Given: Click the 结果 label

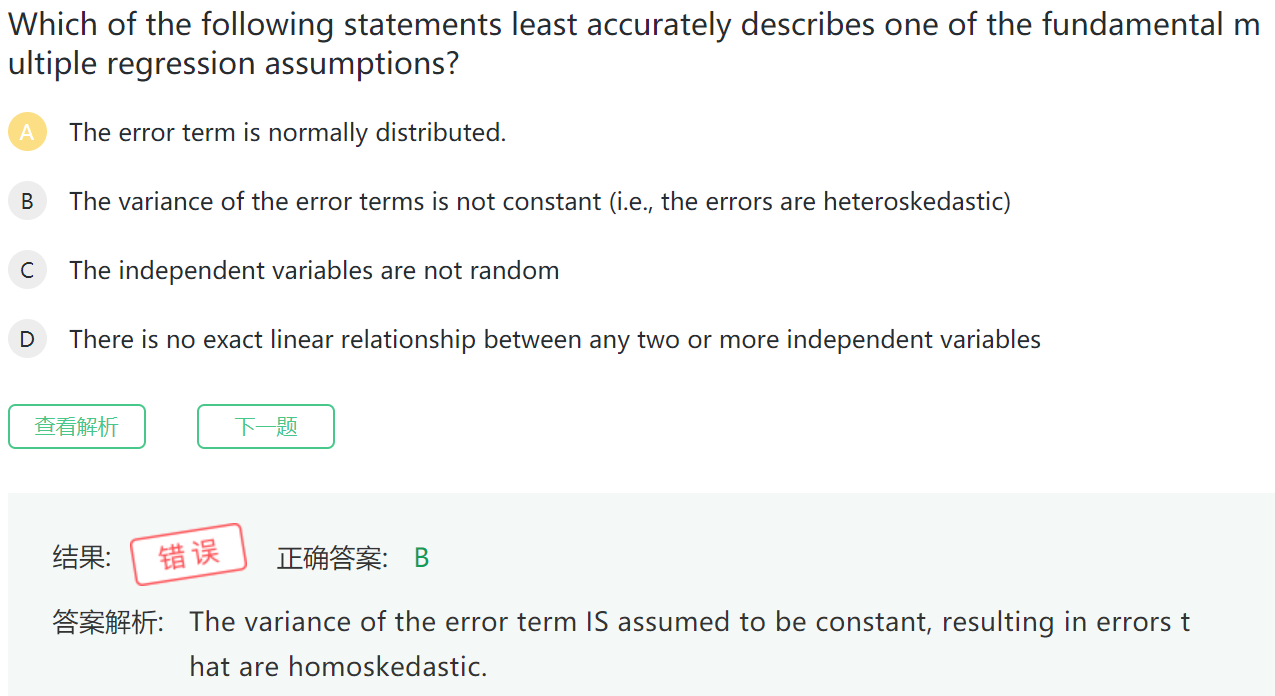Looking at the screenshot, I should point(82,557).
